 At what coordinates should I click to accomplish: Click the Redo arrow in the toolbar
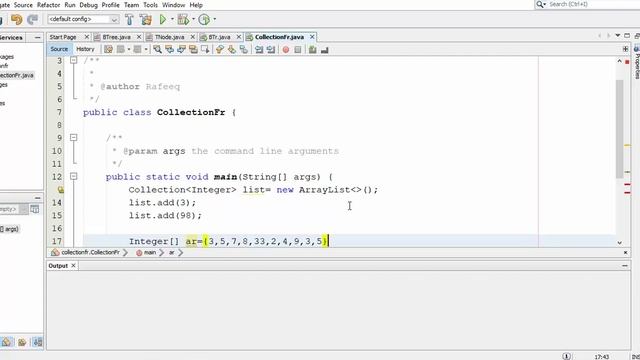tap(32, 19)
